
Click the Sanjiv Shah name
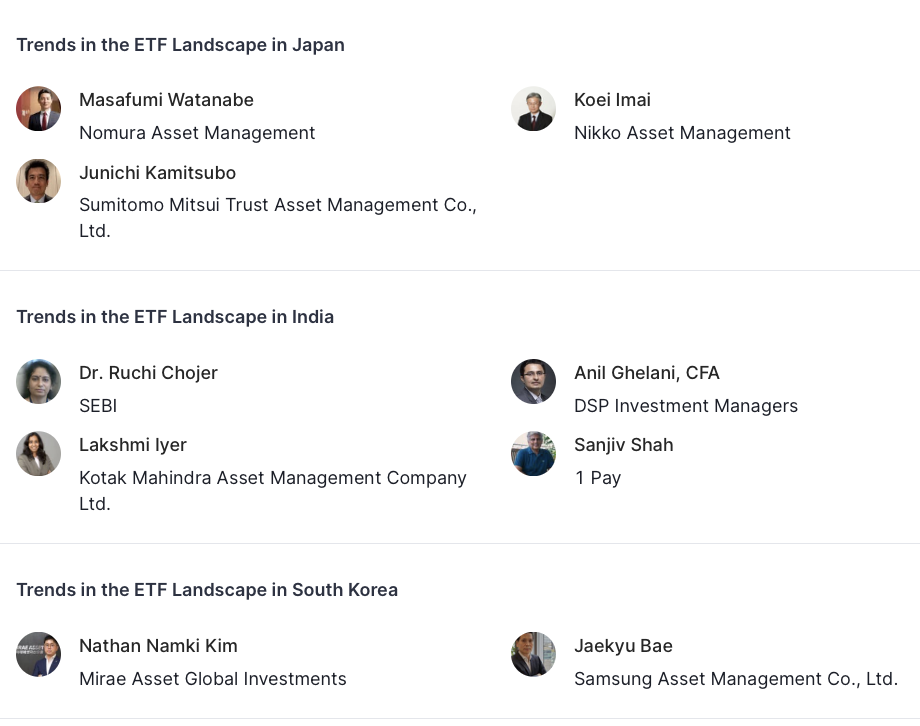pos(623,445)
